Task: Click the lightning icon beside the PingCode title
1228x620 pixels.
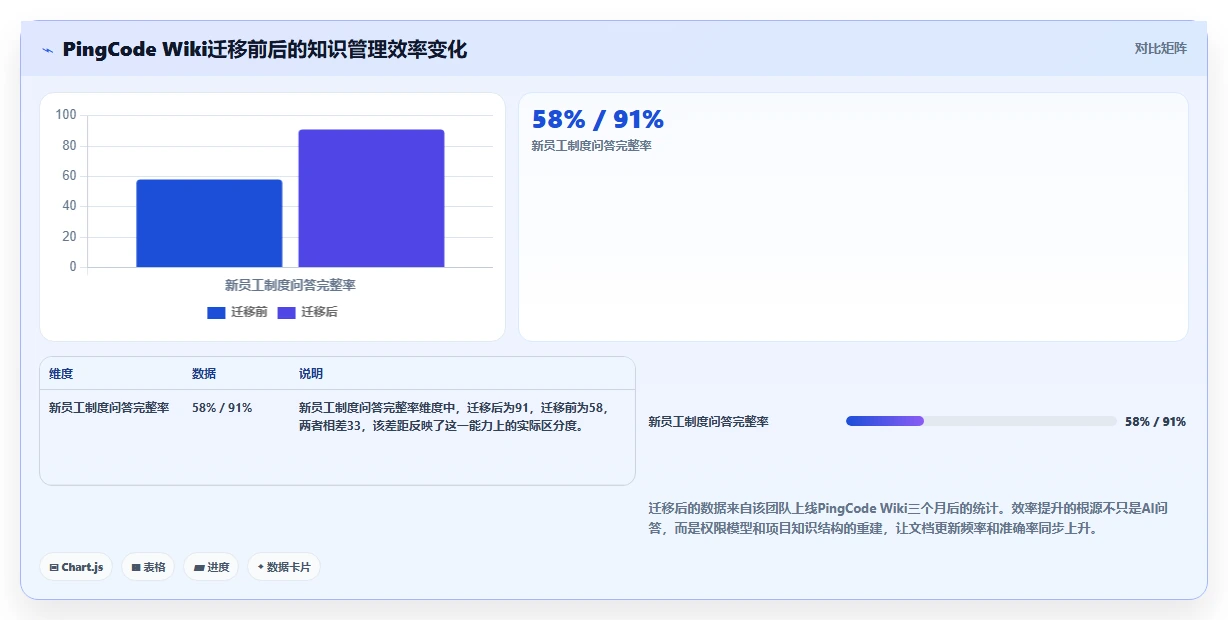Action: click(x=47, y=50)
